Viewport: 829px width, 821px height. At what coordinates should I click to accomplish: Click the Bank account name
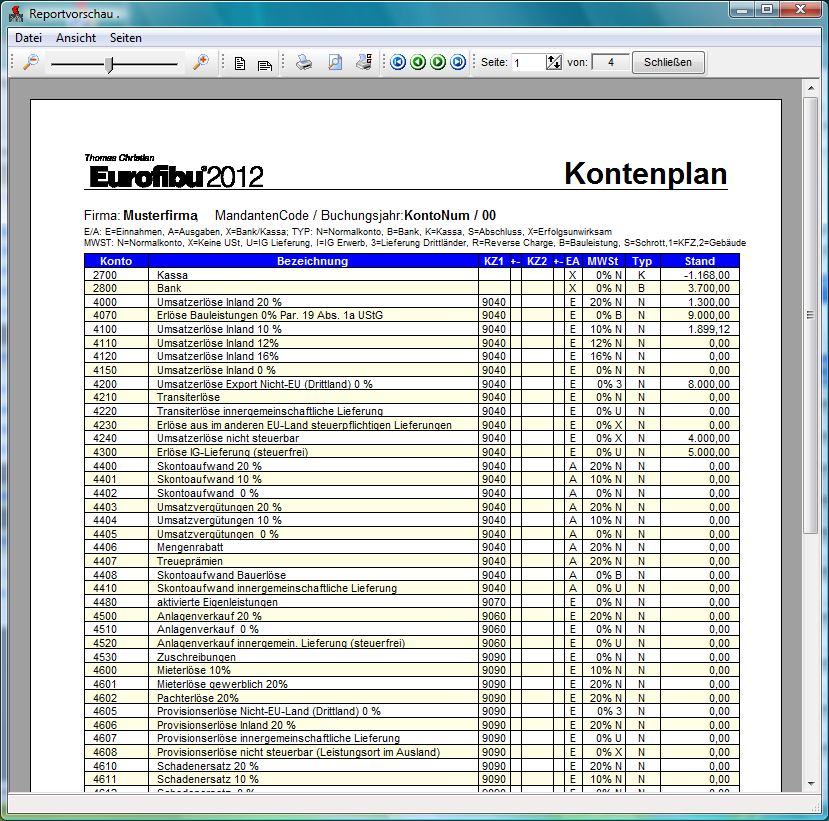[169, 289]
